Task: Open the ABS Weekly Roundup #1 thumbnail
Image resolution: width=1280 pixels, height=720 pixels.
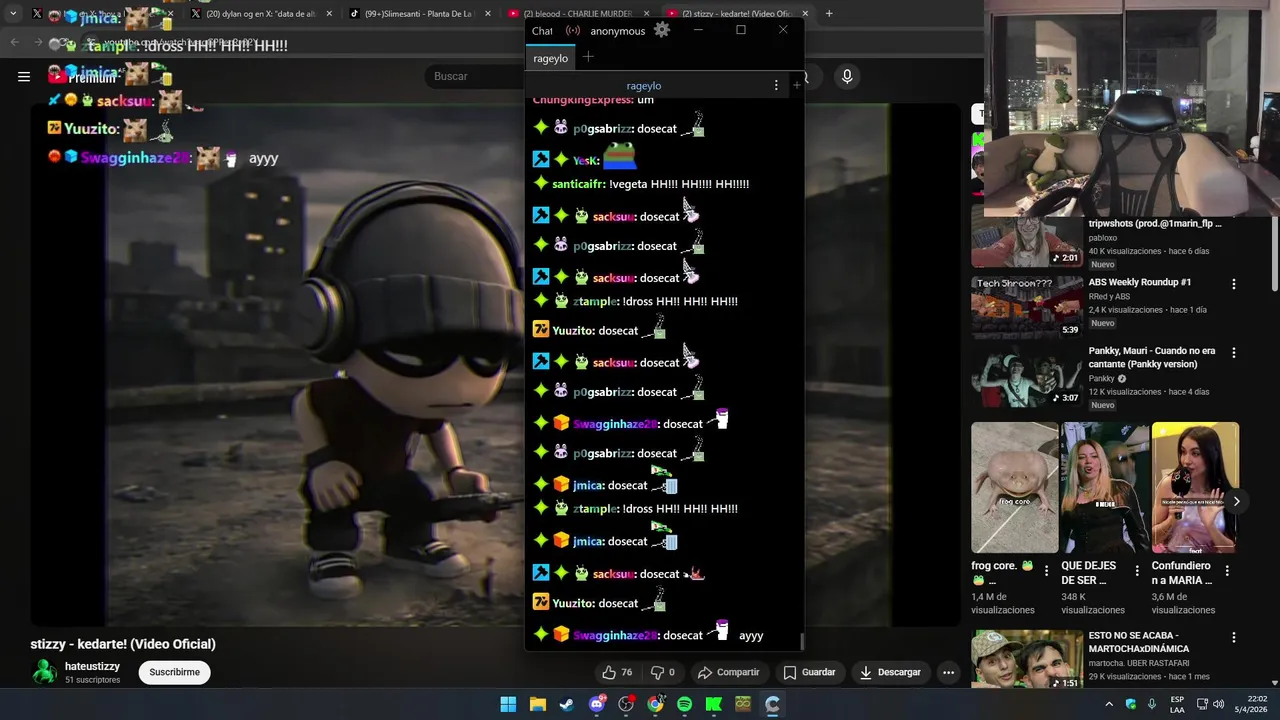Action: 1027,307
